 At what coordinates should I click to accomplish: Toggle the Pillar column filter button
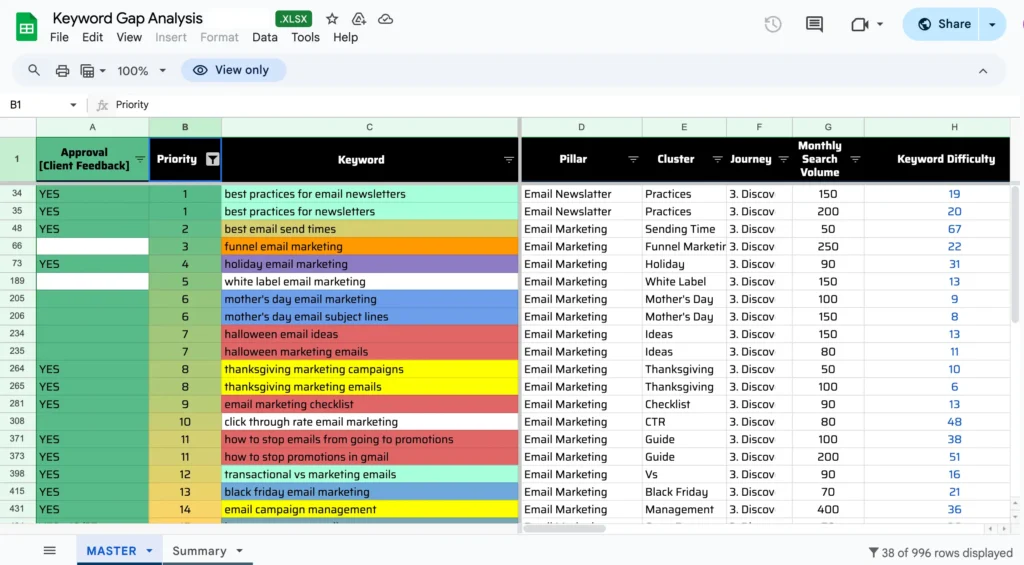click(632, 160)
